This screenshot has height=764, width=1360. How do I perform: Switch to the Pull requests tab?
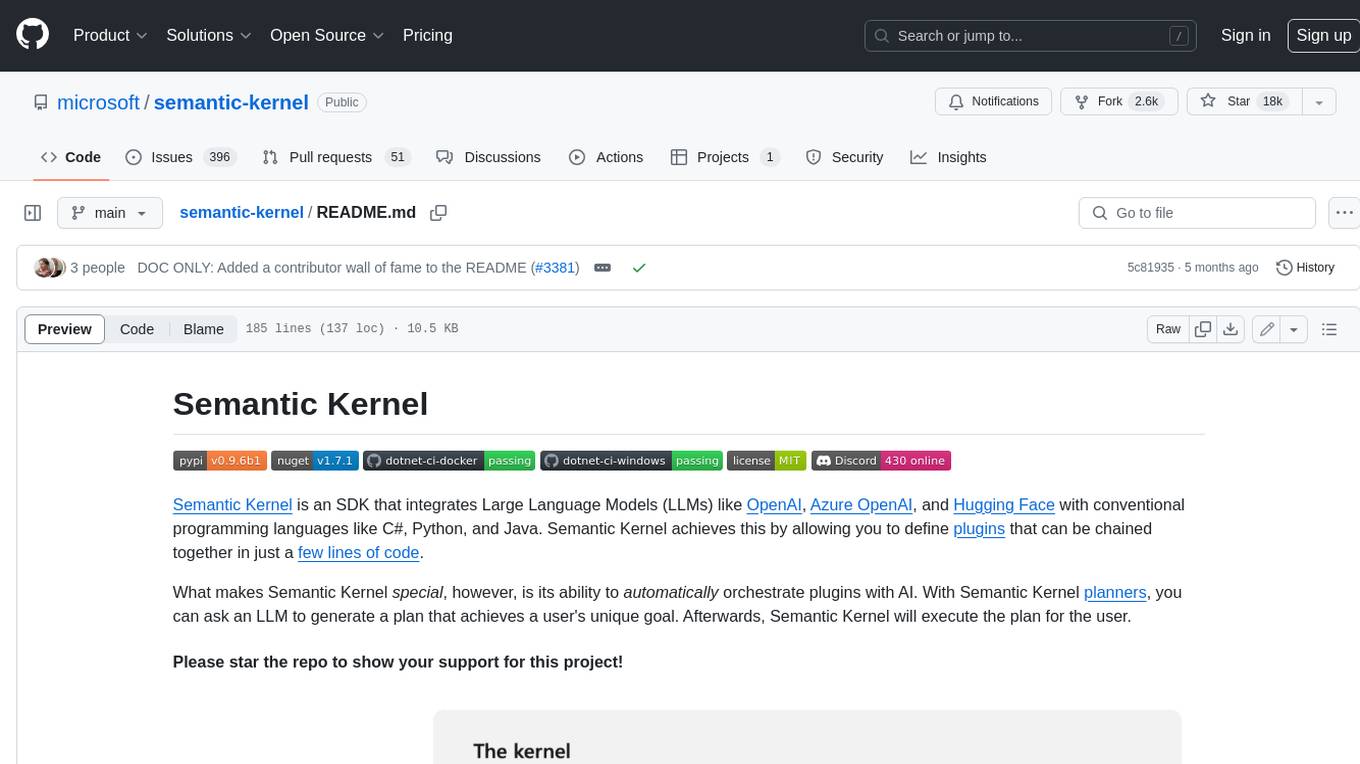tap(335, 157)
